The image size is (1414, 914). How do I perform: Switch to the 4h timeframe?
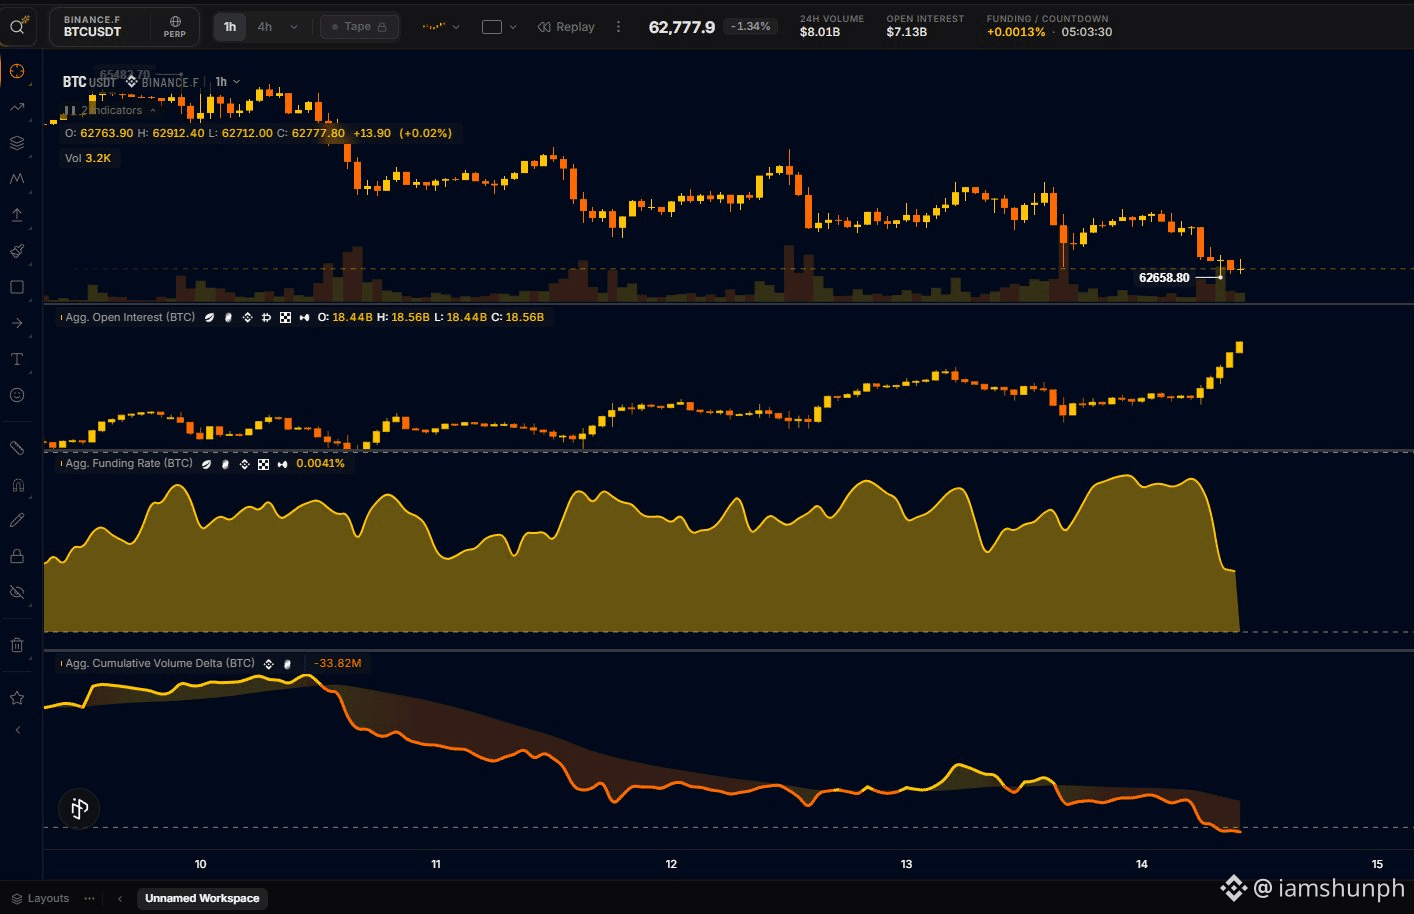click(x=265, y=27)
